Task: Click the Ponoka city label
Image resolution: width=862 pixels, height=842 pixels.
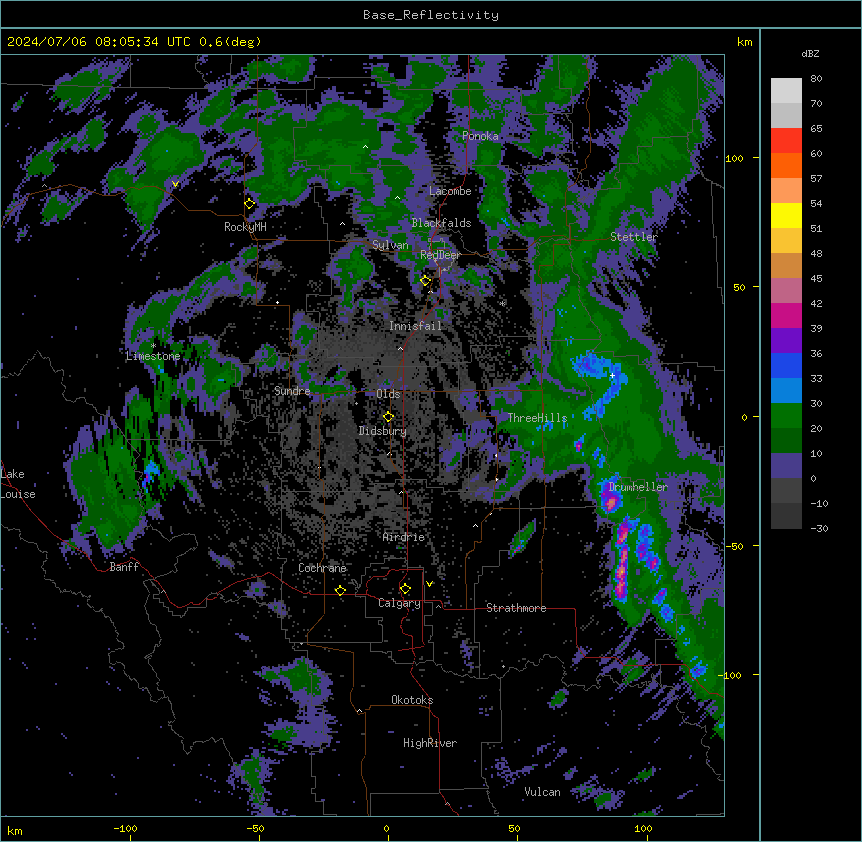Action: point(480,136)
